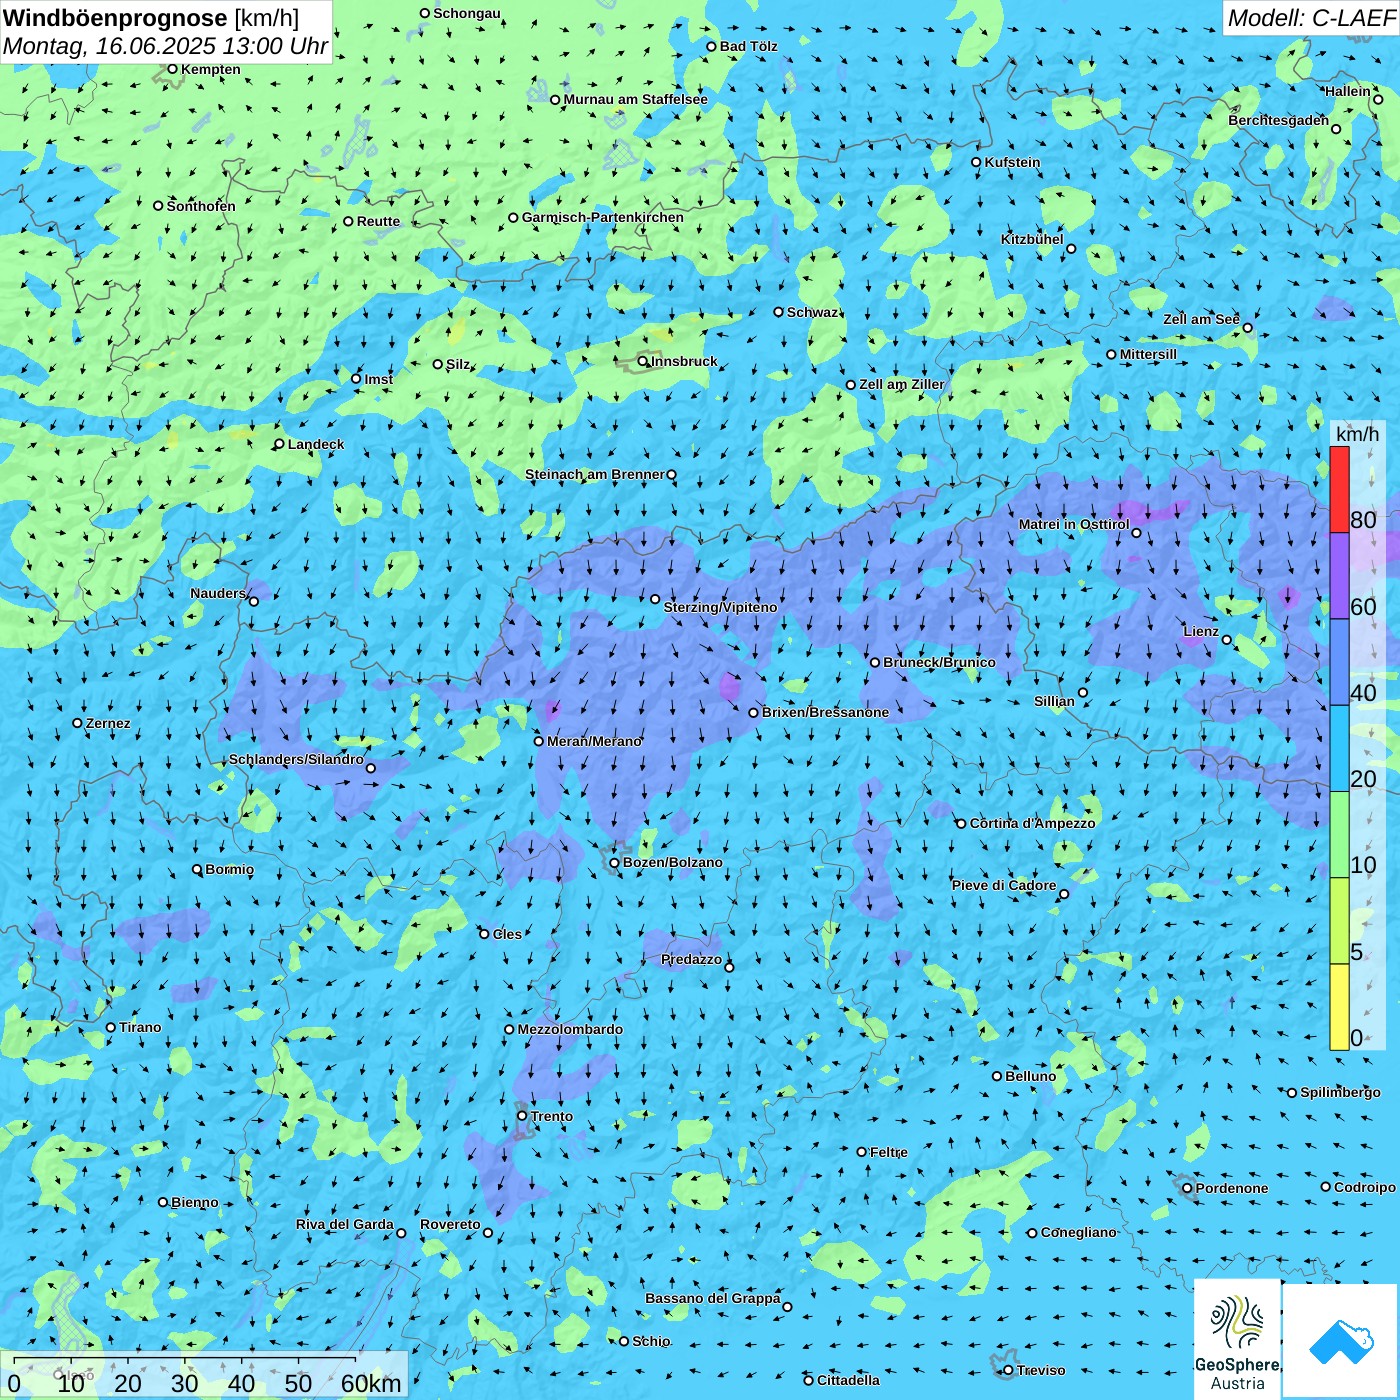Click the Nauders city marker
The width and height of the screenshot is (1400, 1400).
[x=254, y=602]
